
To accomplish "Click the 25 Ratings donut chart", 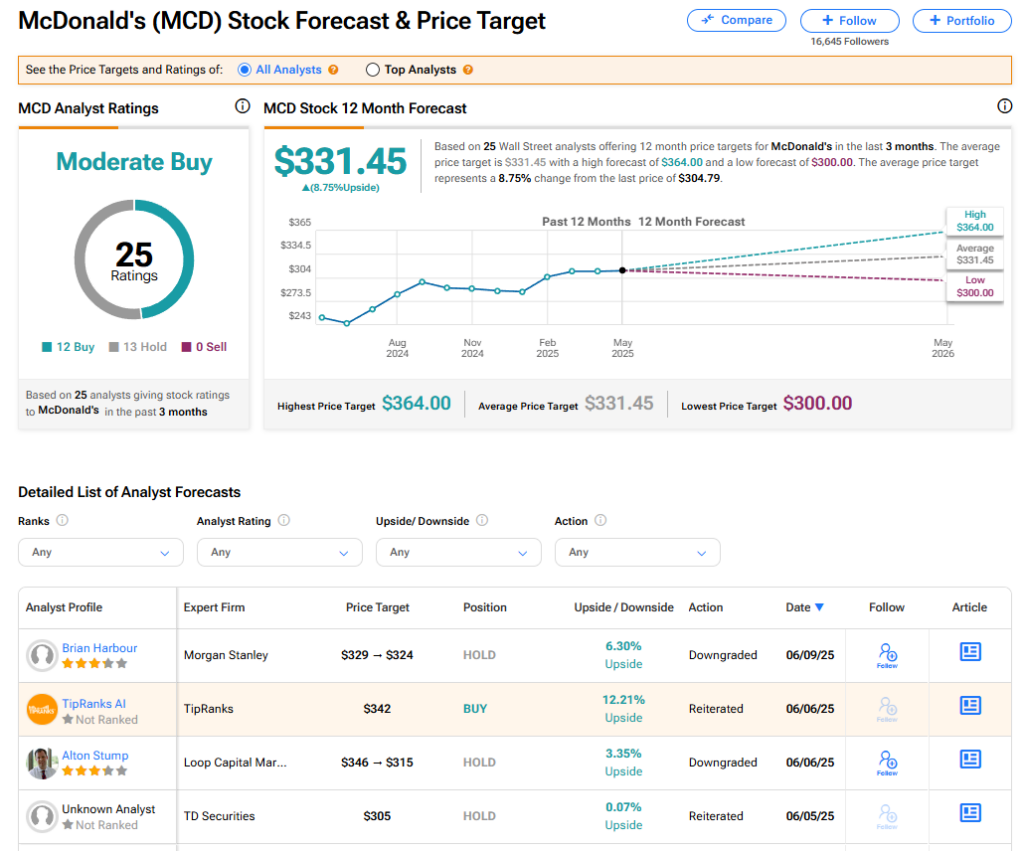I will click(134, 259).
